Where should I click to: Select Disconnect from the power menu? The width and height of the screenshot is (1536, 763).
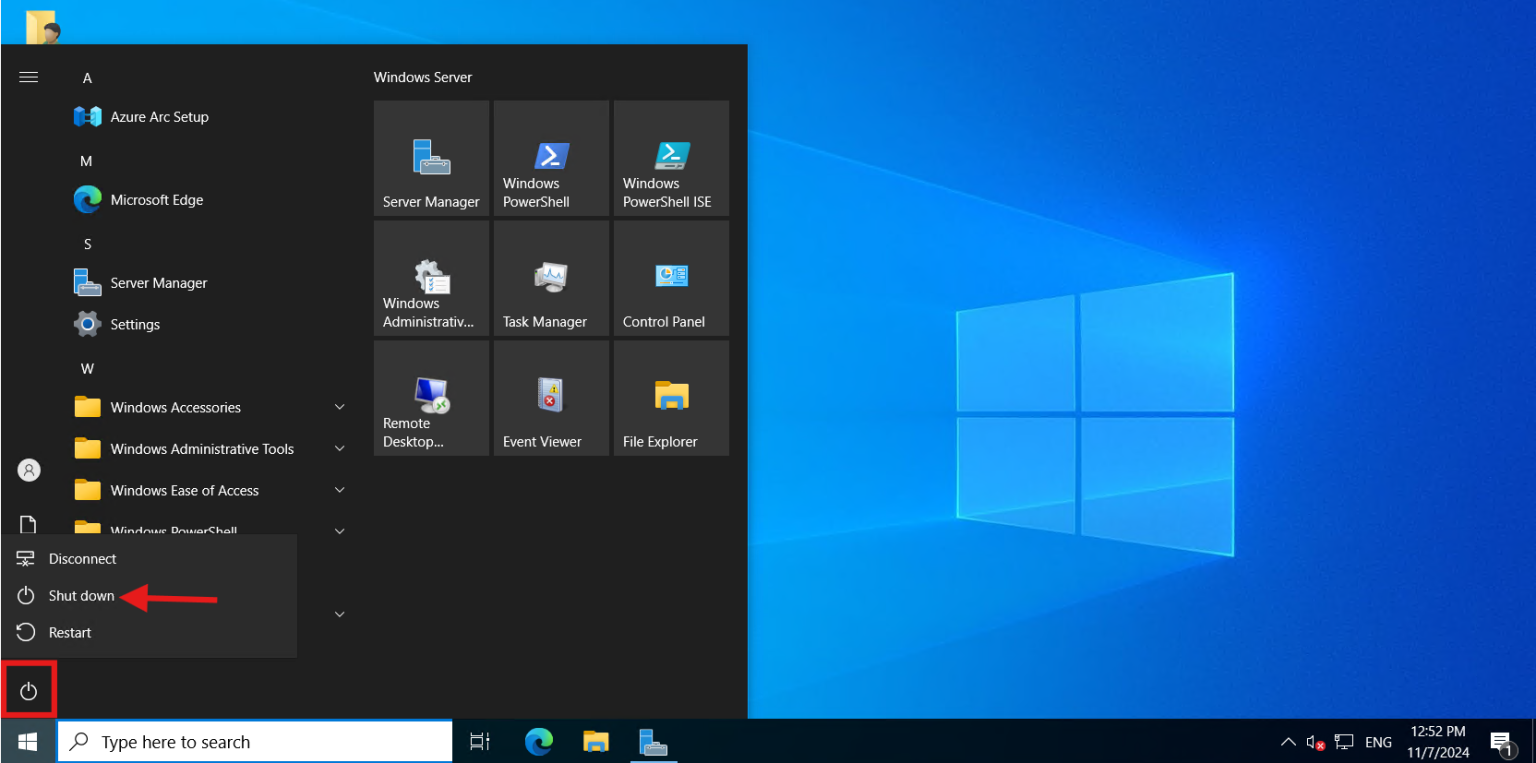click(82, 558)
